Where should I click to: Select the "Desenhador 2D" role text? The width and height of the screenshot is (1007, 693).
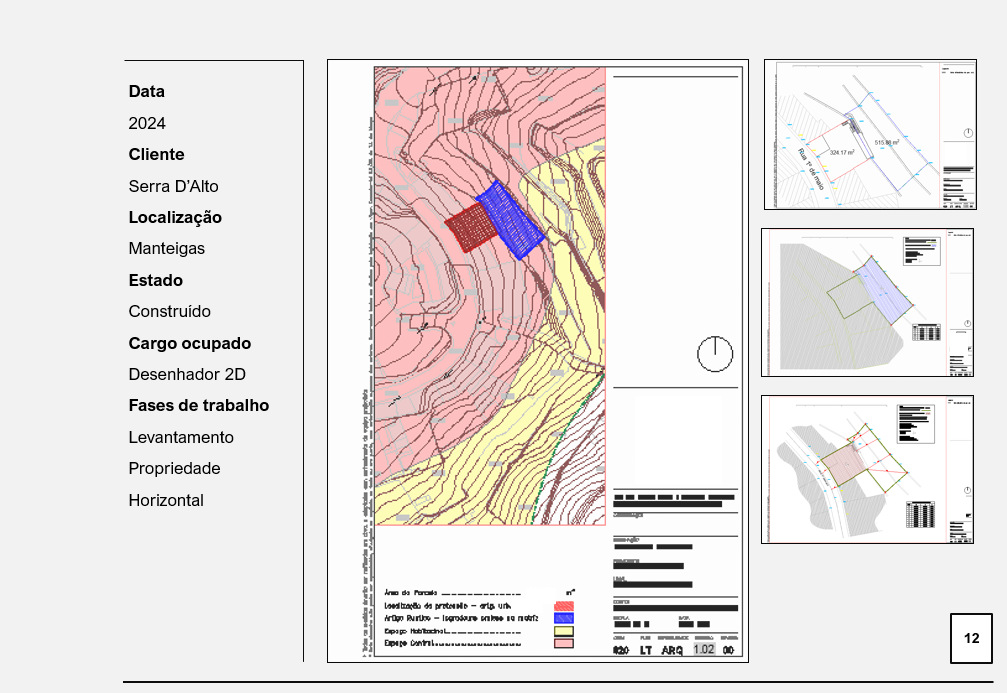[x=187, y=374]
